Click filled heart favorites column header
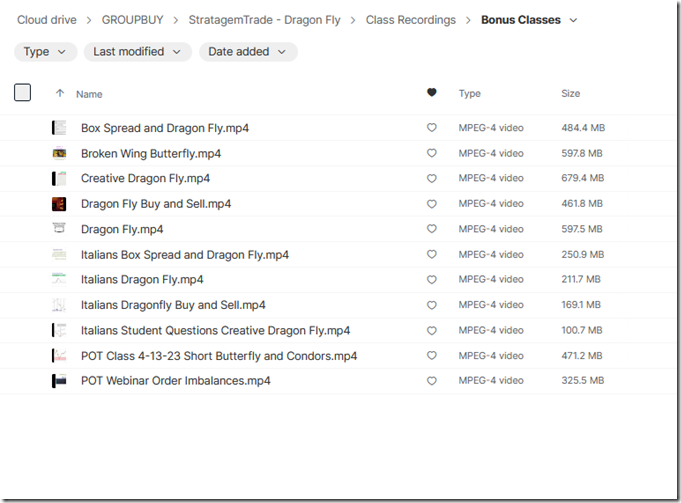681x503 pixels. coord(431,92)
